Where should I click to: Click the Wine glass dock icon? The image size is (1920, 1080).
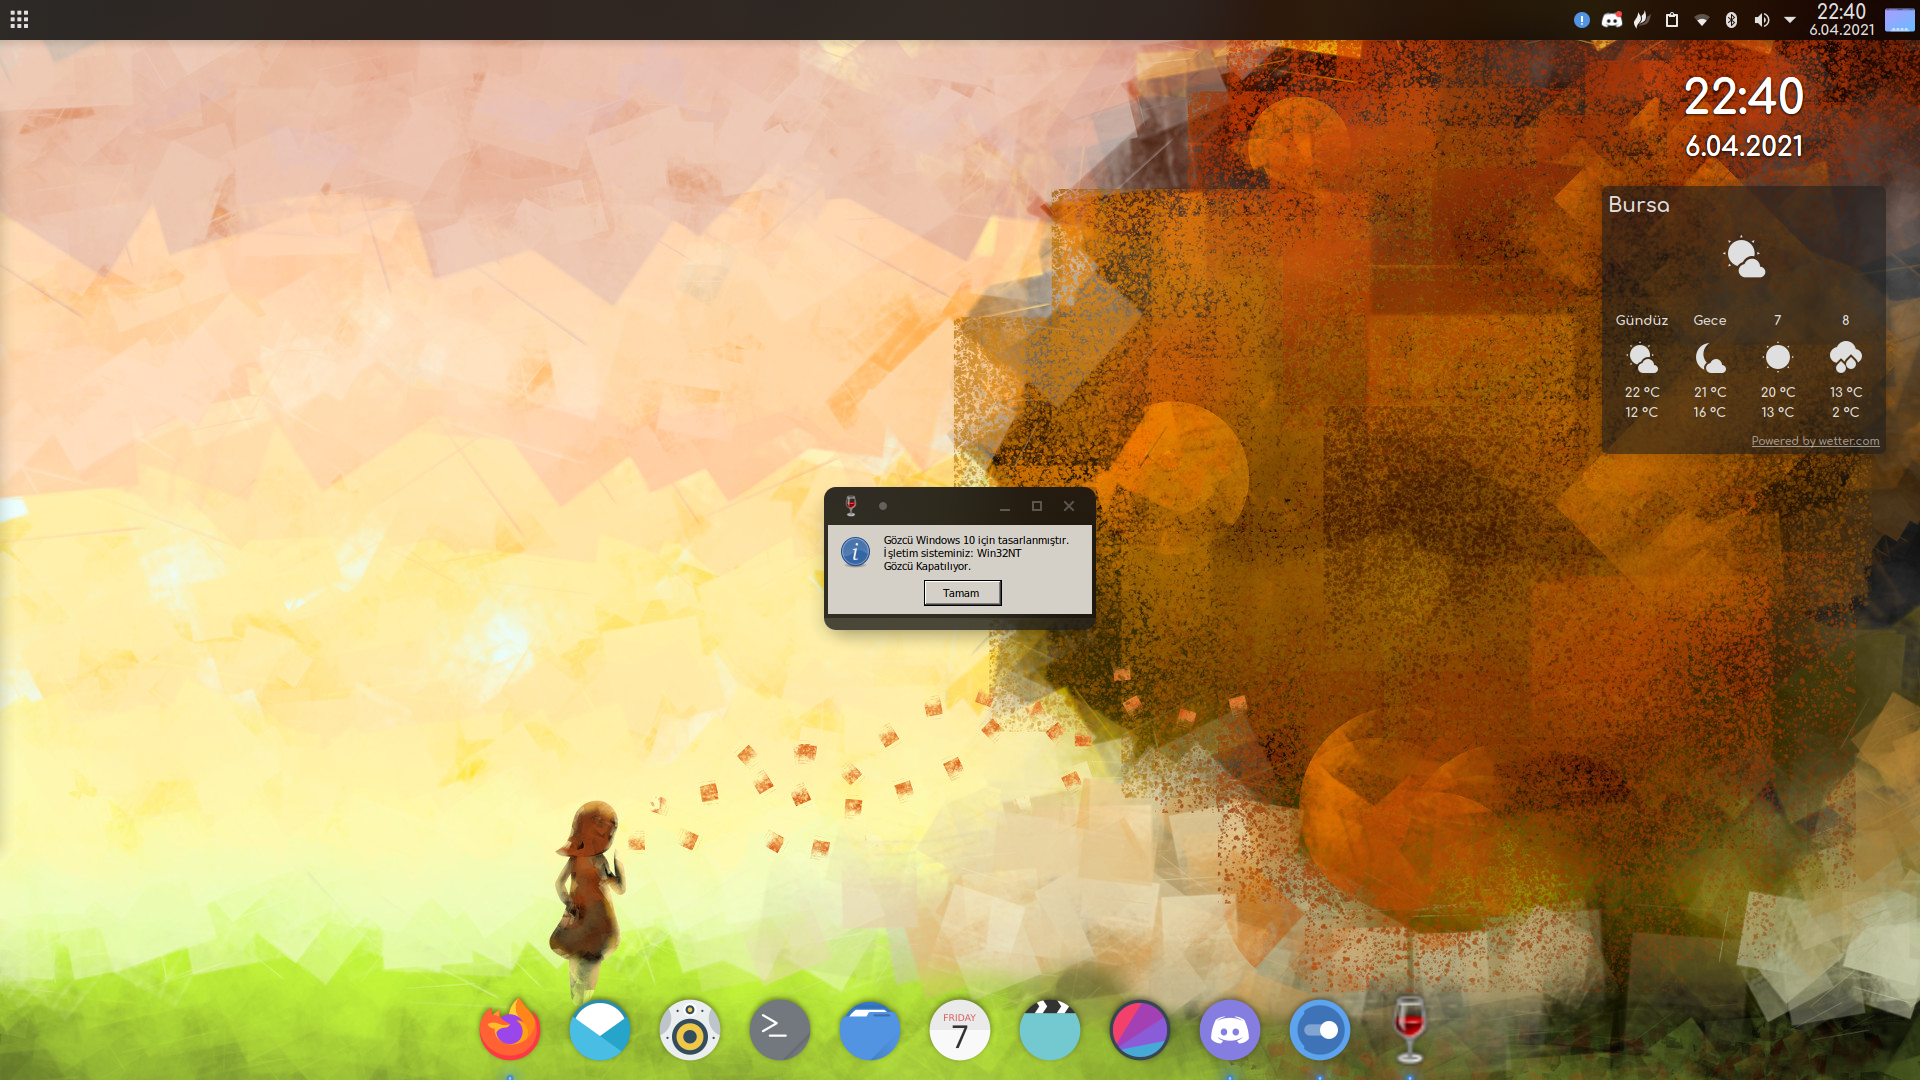click(1409, 1030)
